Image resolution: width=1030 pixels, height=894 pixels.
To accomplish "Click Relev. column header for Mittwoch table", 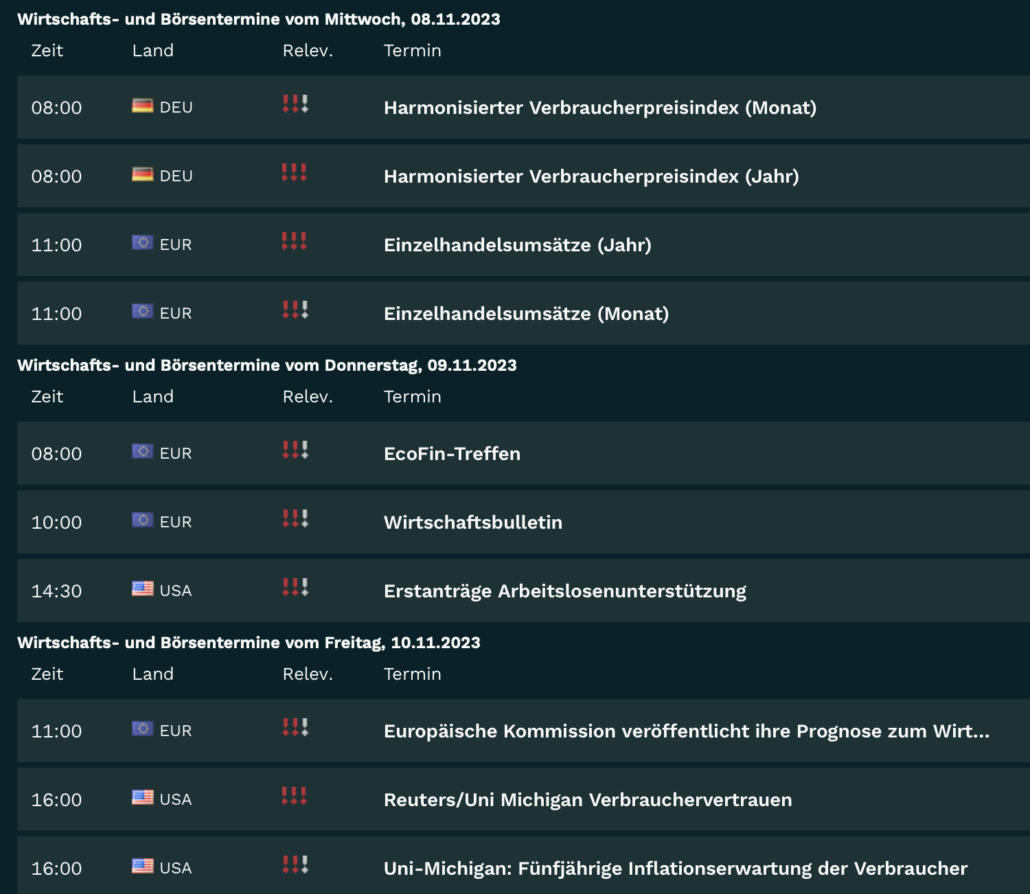I will coord(307,51).
